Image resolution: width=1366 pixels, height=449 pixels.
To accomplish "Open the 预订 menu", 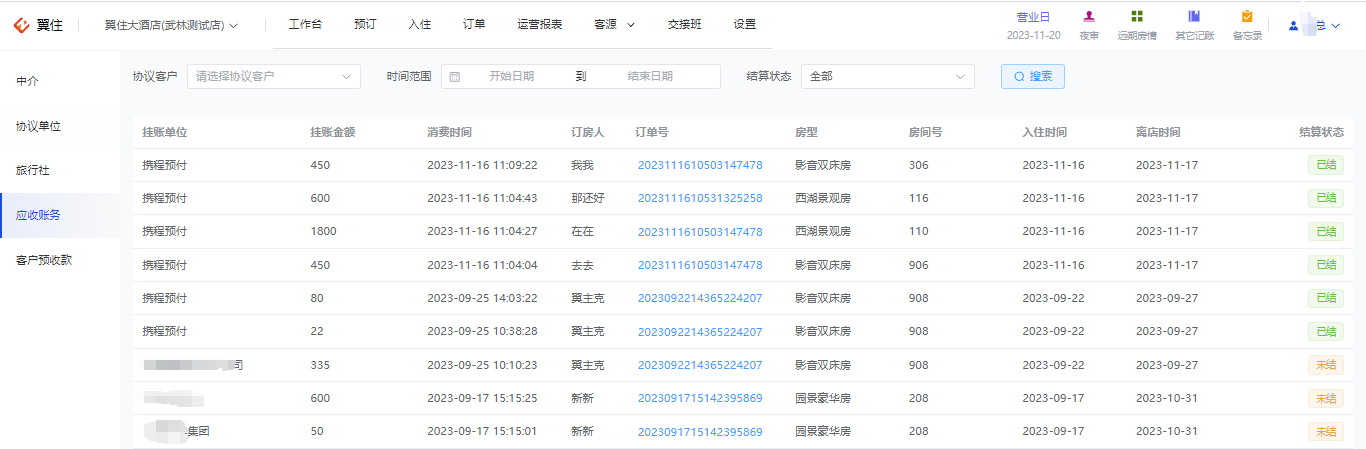I will point(365,25).
